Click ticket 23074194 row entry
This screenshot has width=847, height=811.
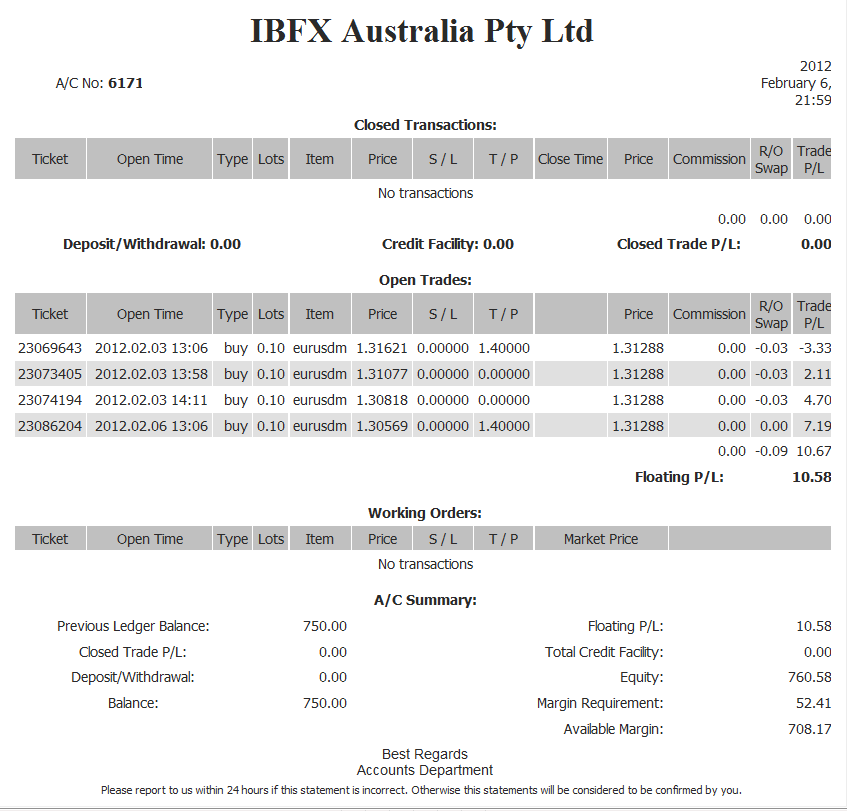[x=50, y=400]
